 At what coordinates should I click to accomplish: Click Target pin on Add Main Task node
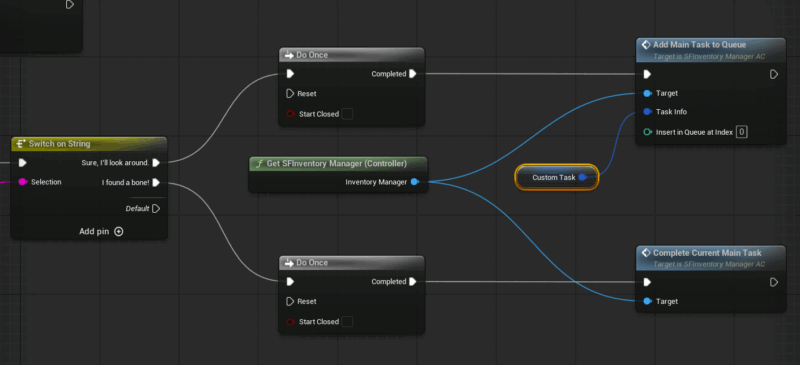click(x=647, y=93)
